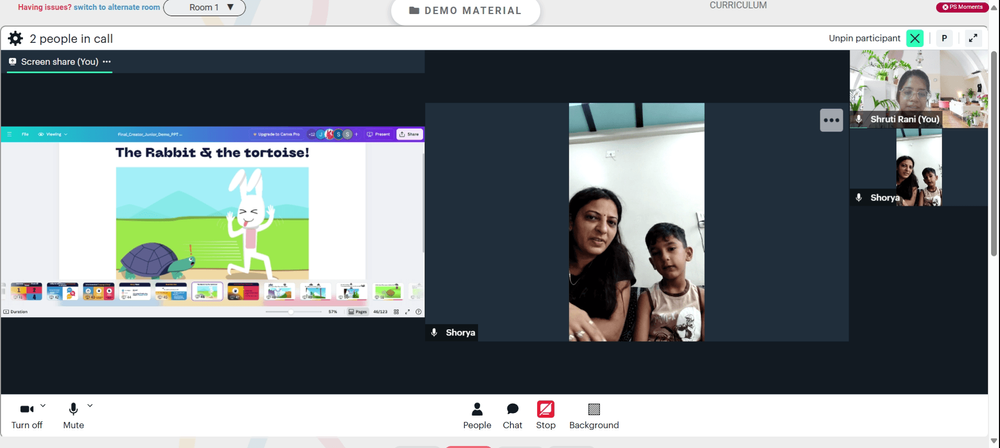Screen dimensions: 1000x448
Task: Open the Demo Material folder
Action: coord(466,11)
